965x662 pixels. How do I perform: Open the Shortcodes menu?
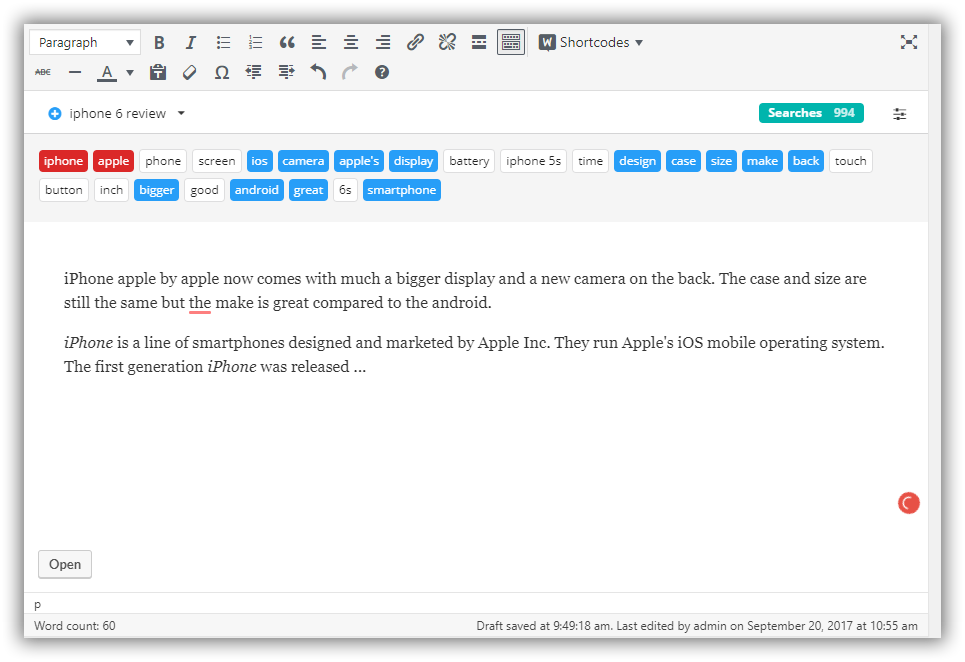coord(590,42)
